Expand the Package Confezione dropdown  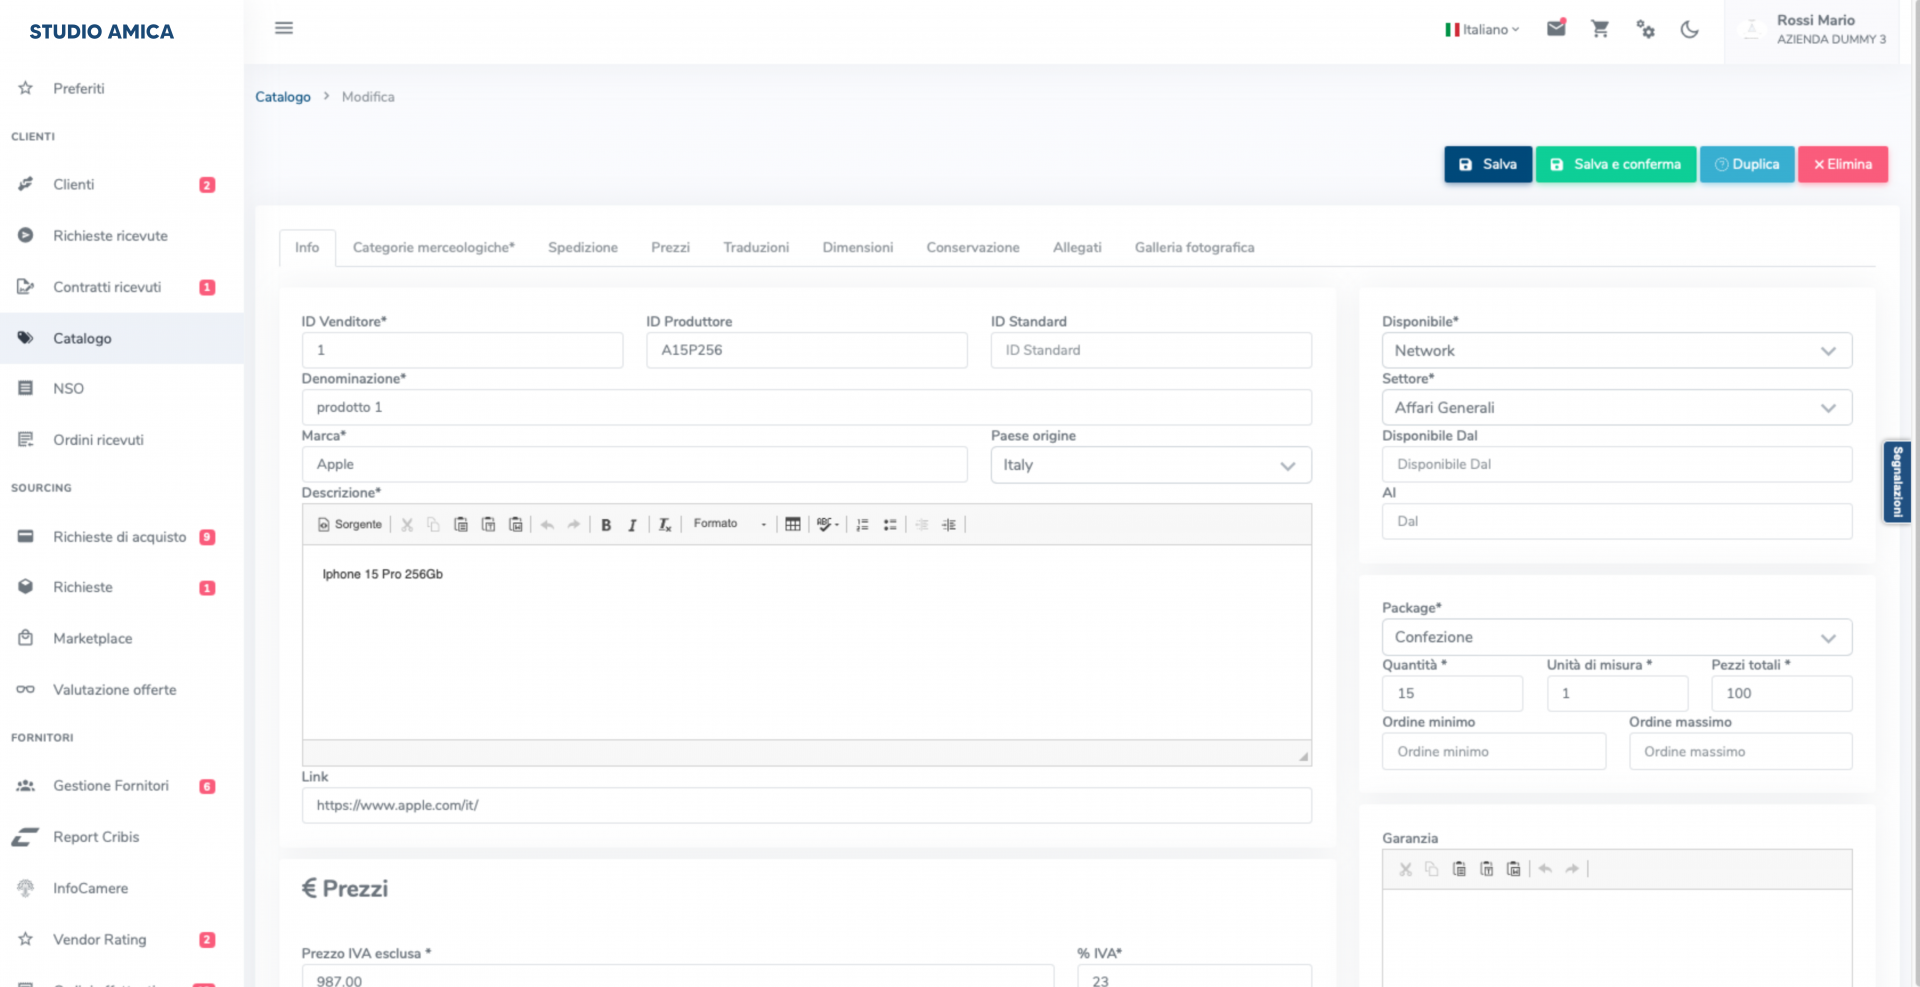(1616, 637)
